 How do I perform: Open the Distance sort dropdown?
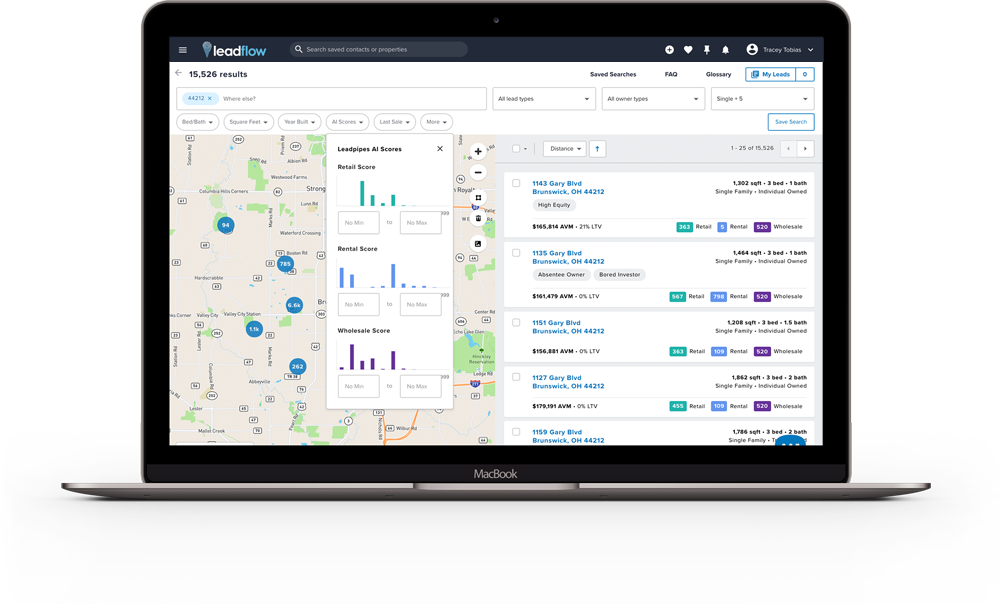tap(565, 149)
